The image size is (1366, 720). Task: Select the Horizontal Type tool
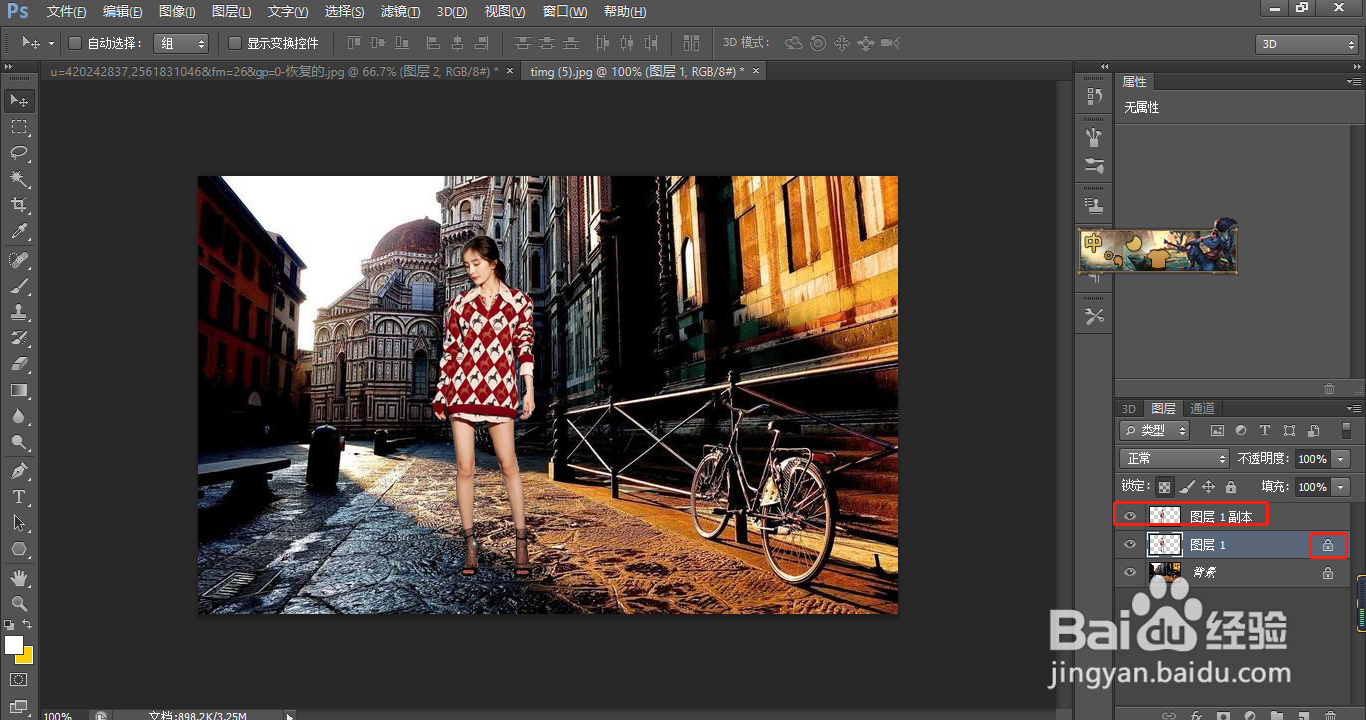(x=19, y=496)
